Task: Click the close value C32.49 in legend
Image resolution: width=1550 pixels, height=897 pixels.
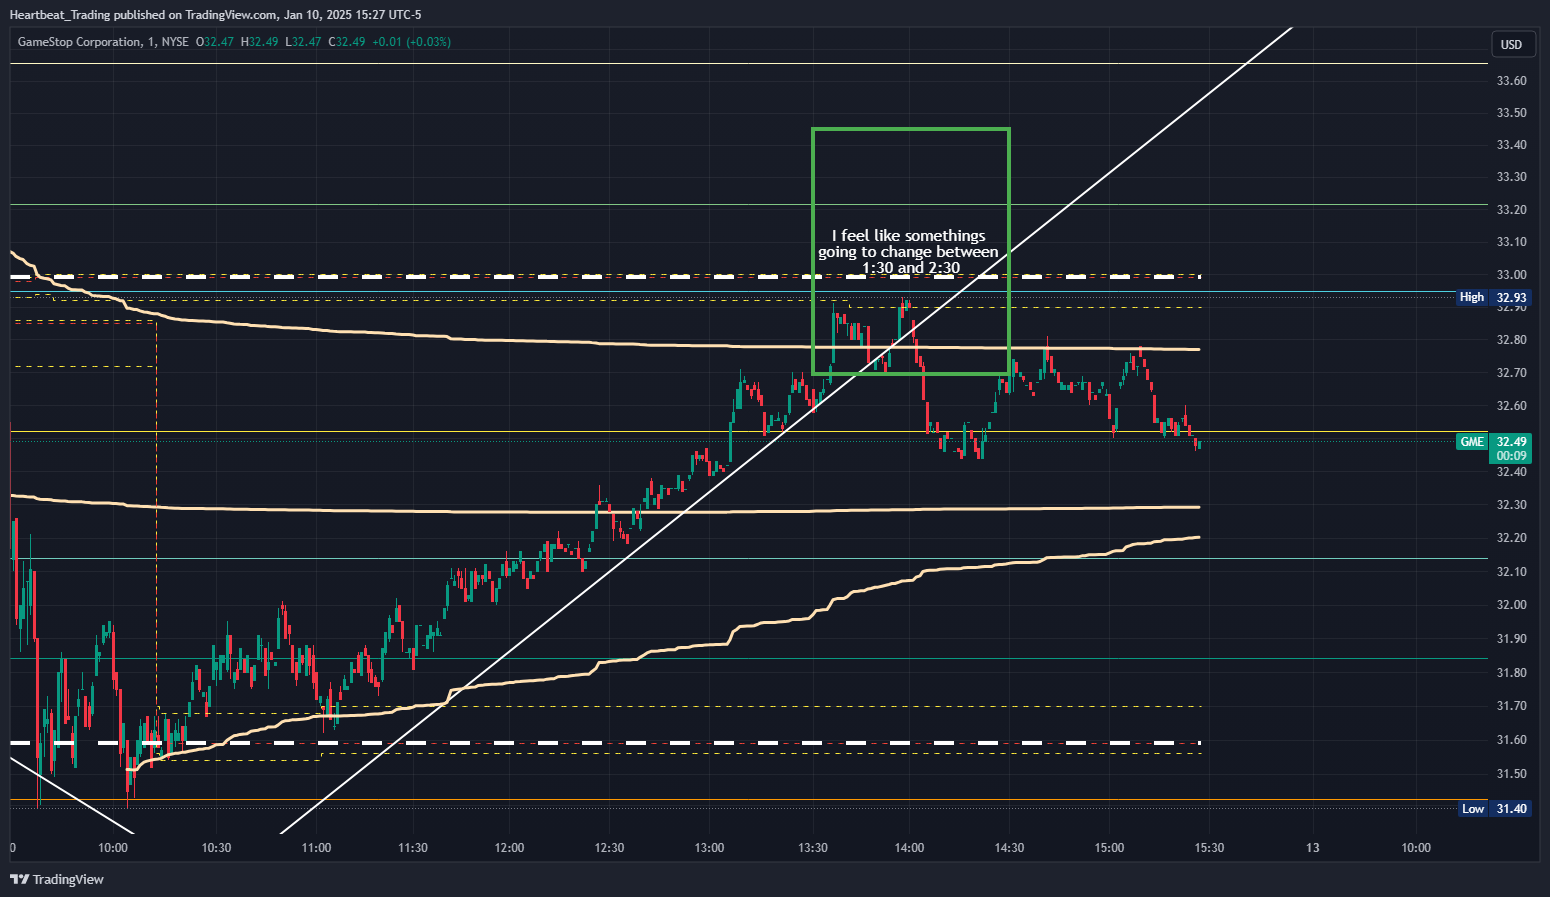Action: coord(347,42)
